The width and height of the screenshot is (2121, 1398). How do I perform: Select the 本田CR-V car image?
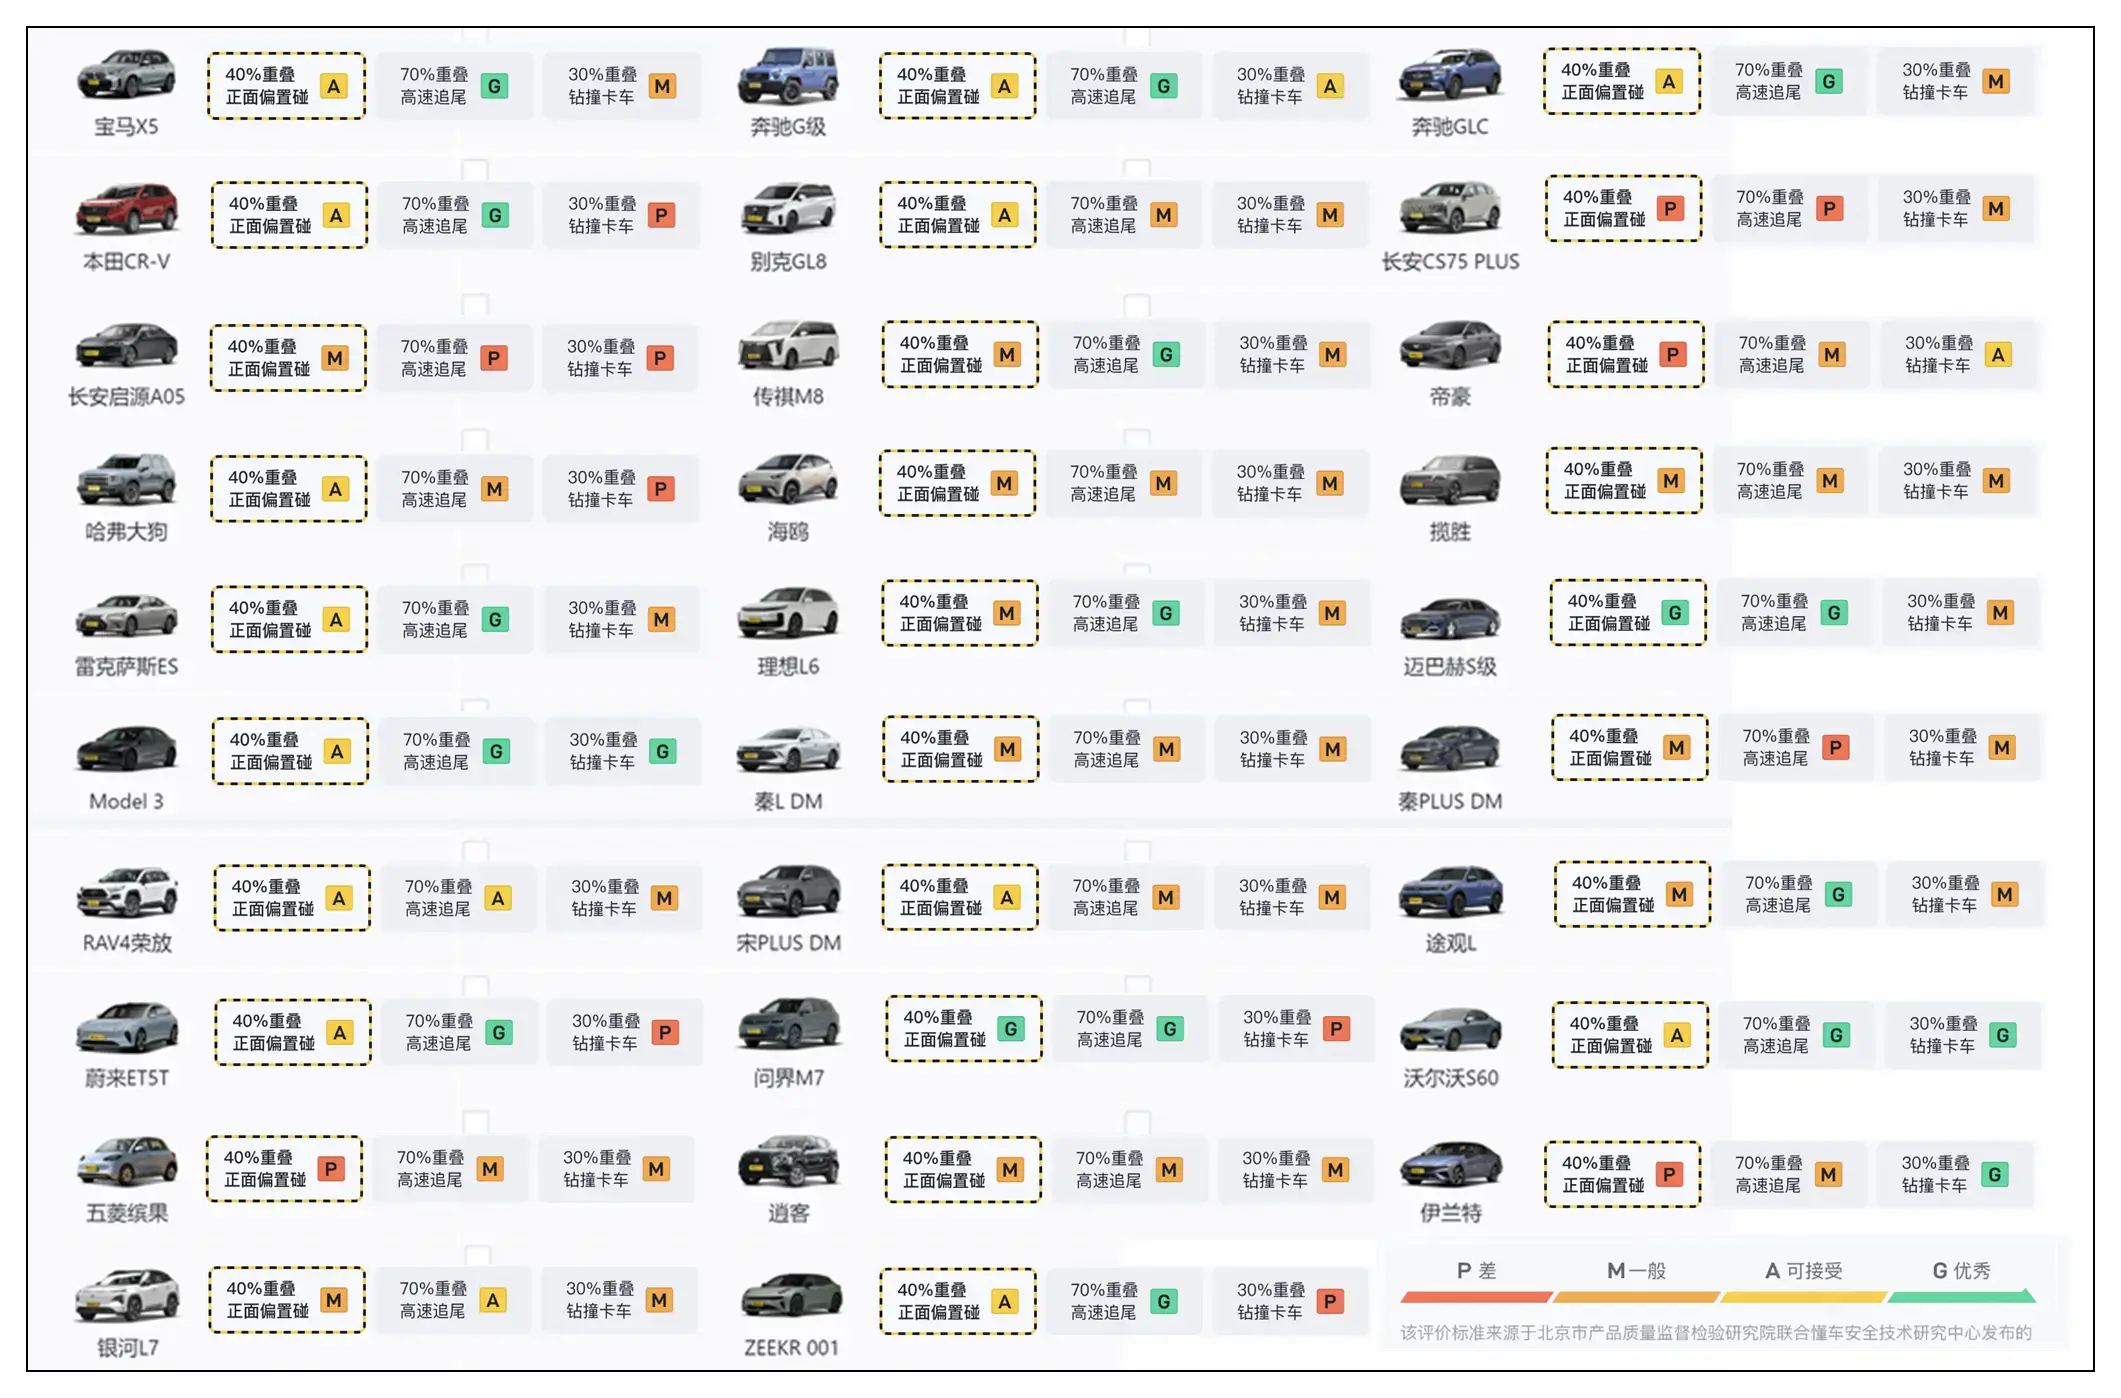[126, 209]
